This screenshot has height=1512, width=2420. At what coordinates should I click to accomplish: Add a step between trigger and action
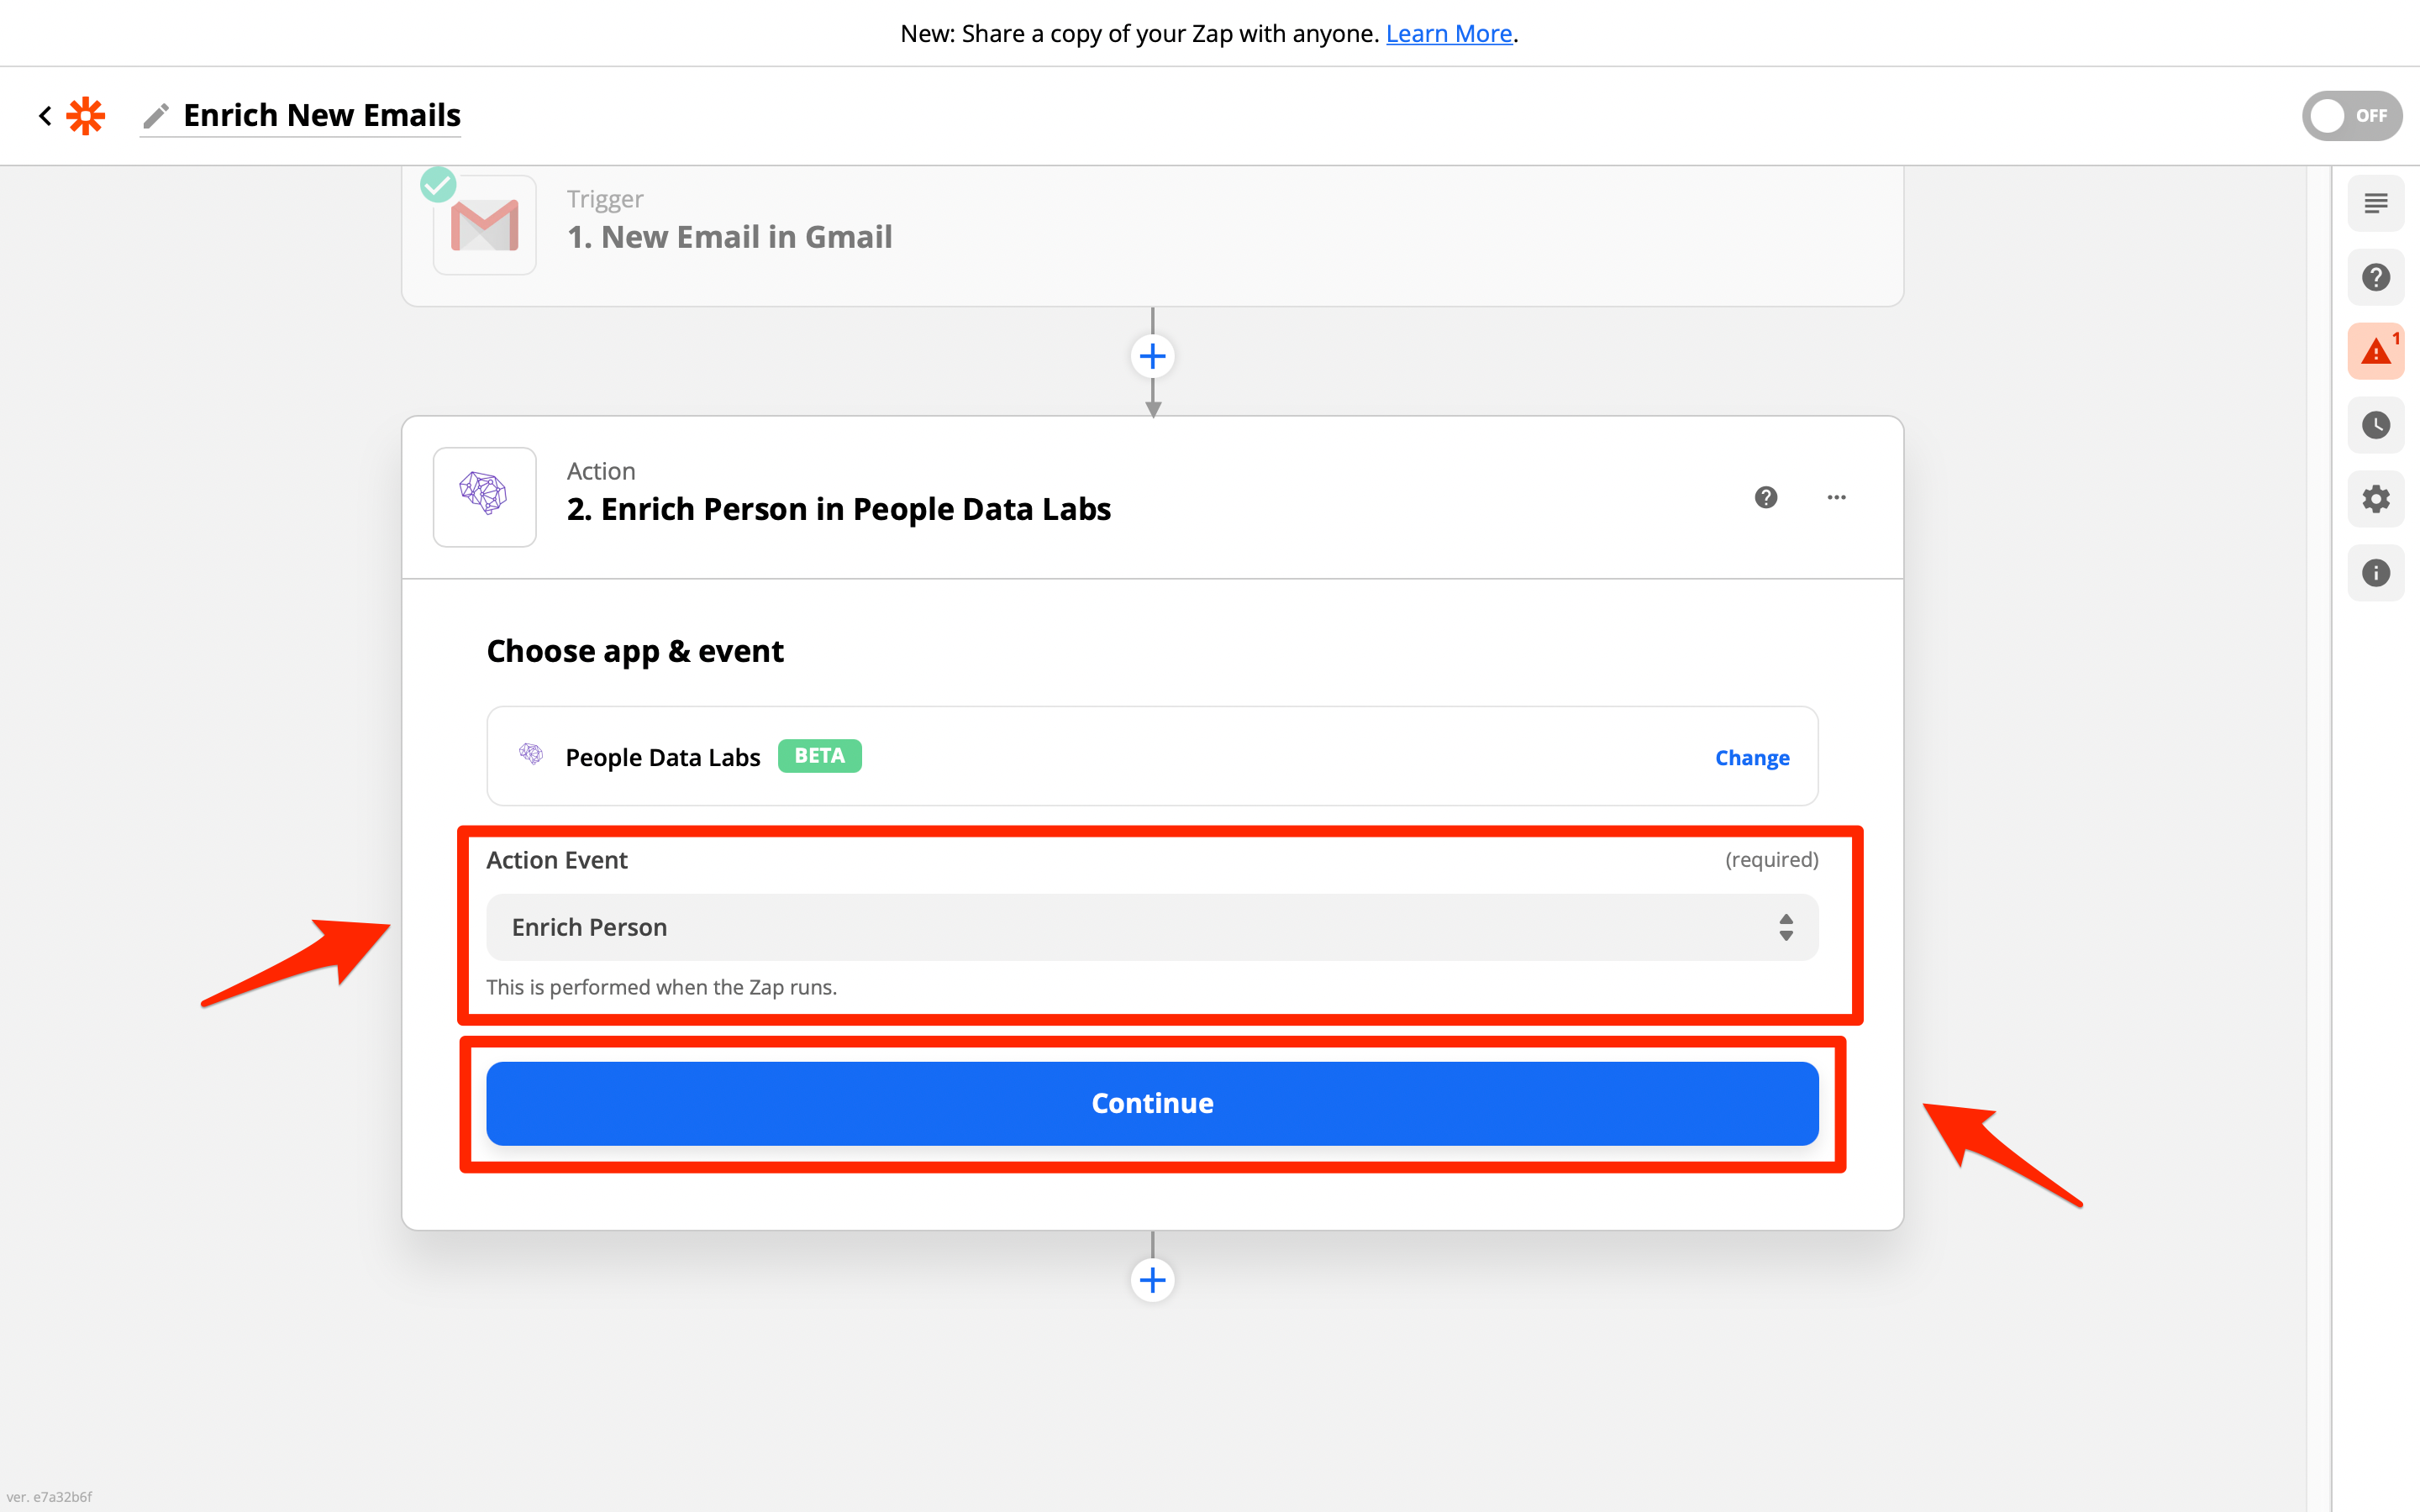click(x=1152, y=357)
